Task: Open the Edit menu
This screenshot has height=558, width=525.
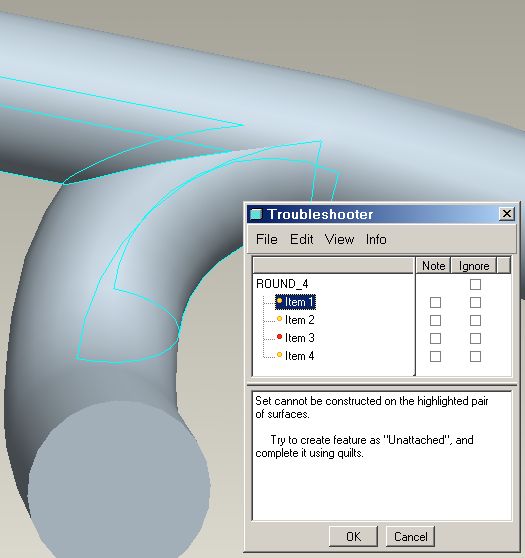Action: pyautogui.click(x=301, y=239)
